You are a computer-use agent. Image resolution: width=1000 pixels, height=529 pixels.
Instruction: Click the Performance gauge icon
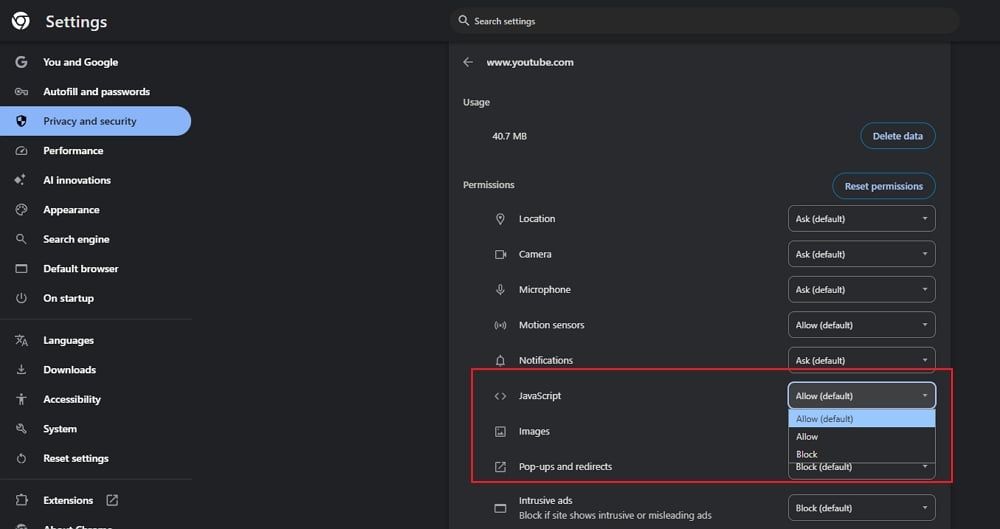[21, 151]
